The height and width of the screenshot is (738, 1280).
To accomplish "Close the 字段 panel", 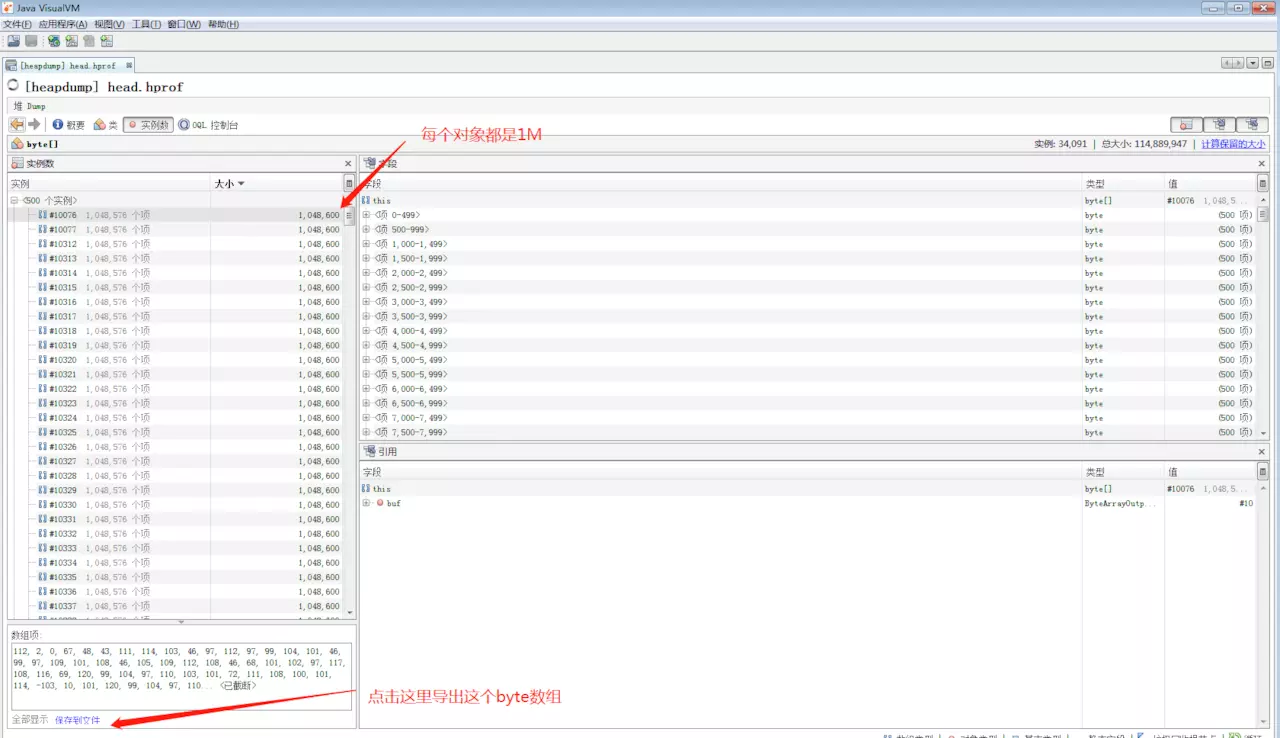I will pyautogui.click(x=1262, y=163).
